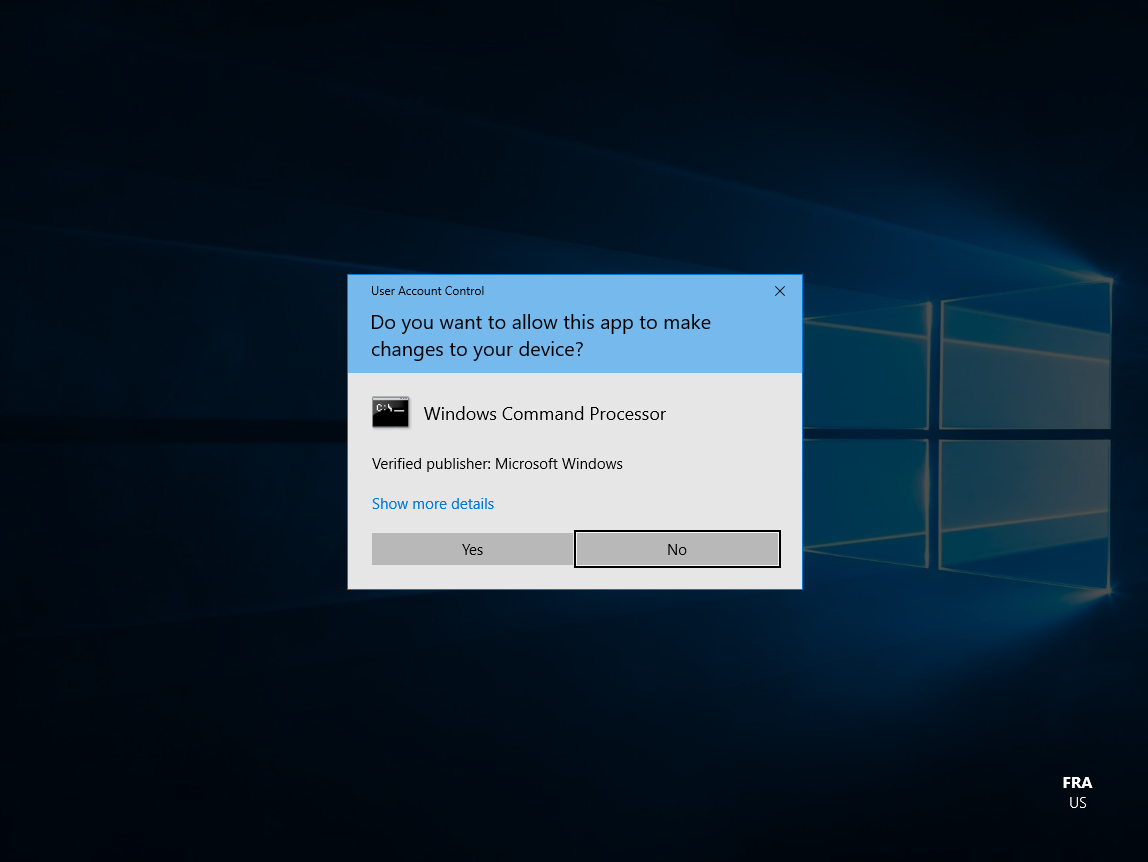Screen dimensions: 1148x862
Task: Click the Windows Command Processor app name
Action: click(545, 414)
